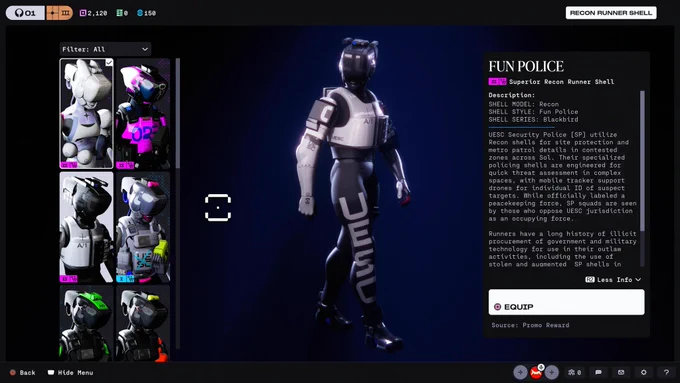This screenshot has width=680, height=383.
Task: Select the magenta 02 shell skin thumbnail
Action: [143, 114]
